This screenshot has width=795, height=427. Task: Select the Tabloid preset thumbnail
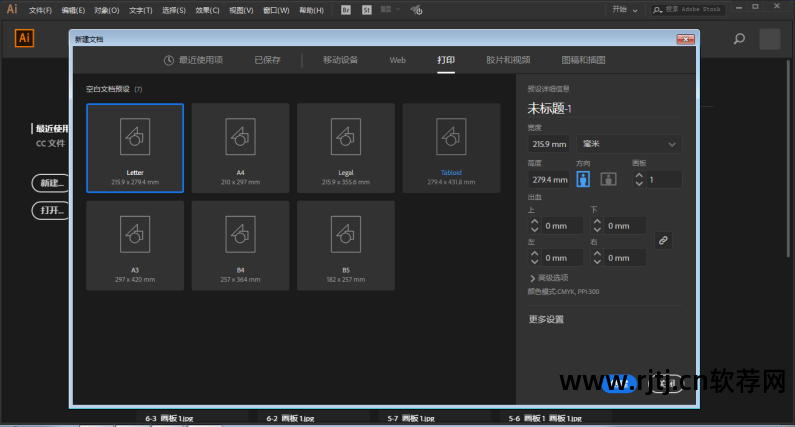451,148
